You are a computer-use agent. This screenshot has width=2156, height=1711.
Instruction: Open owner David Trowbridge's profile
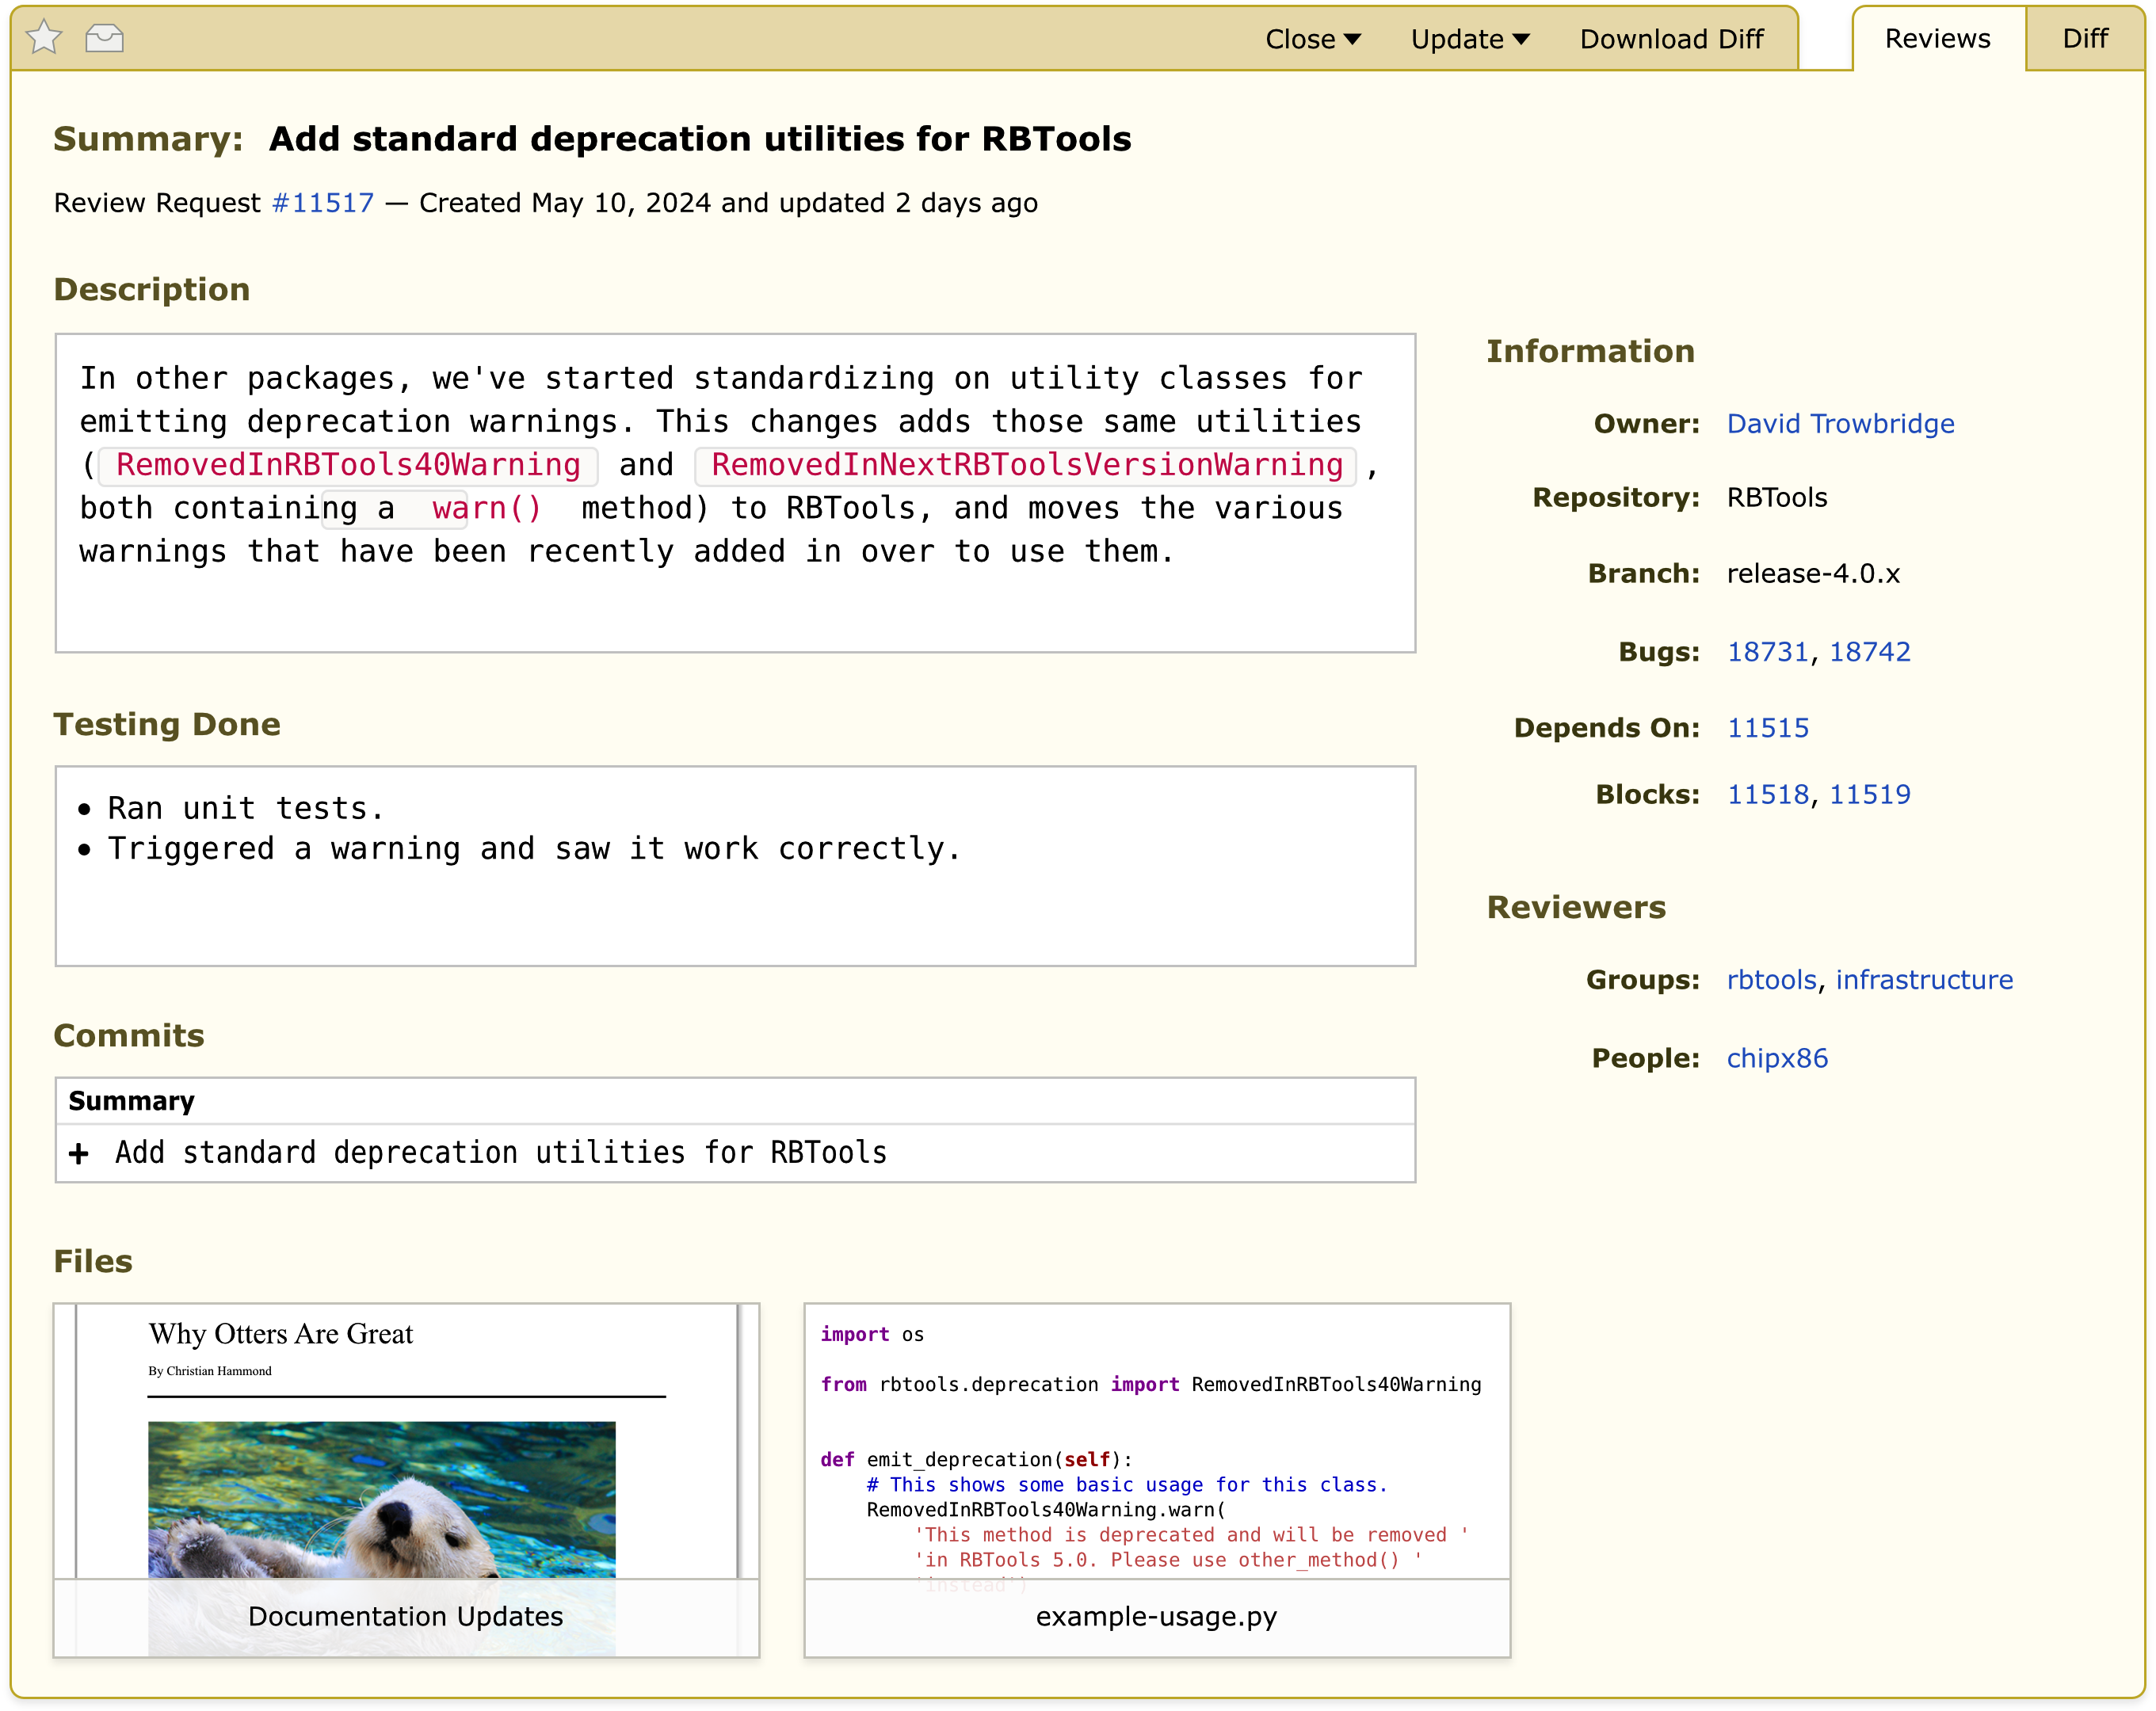point(1839,423)
